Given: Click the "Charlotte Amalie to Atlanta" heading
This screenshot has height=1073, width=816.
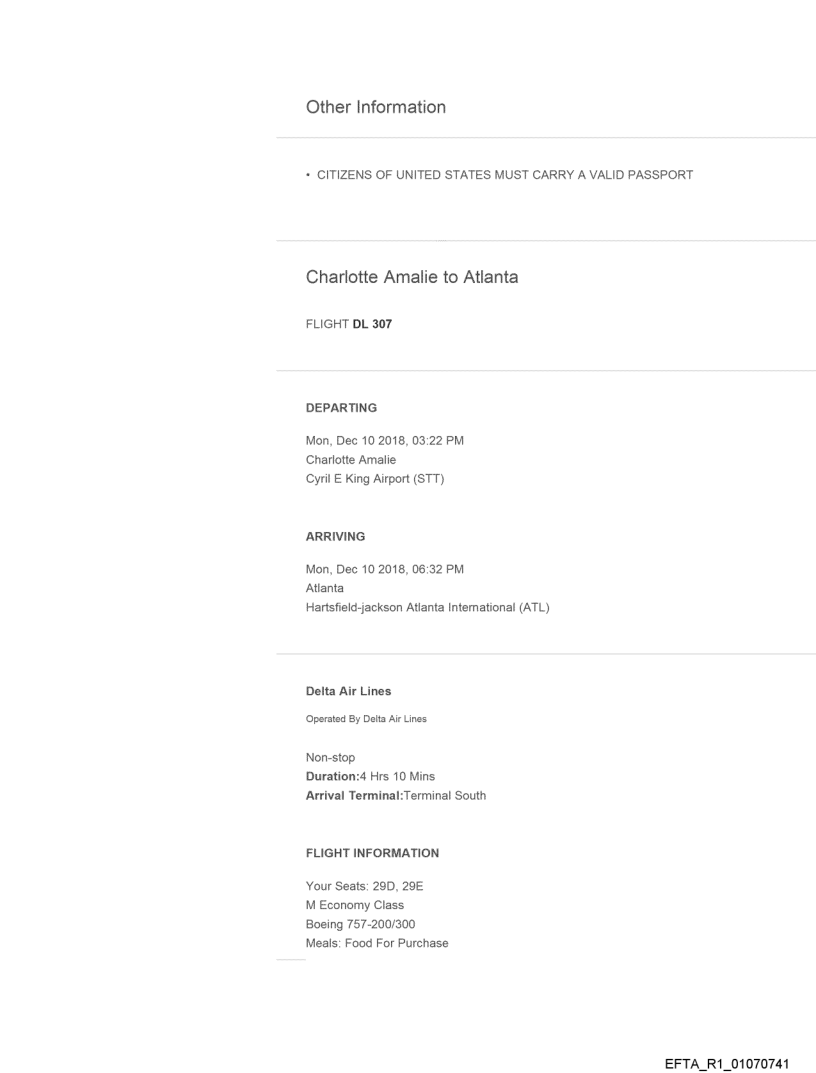Looking at the screenshot, I should (x=411, y=277).
